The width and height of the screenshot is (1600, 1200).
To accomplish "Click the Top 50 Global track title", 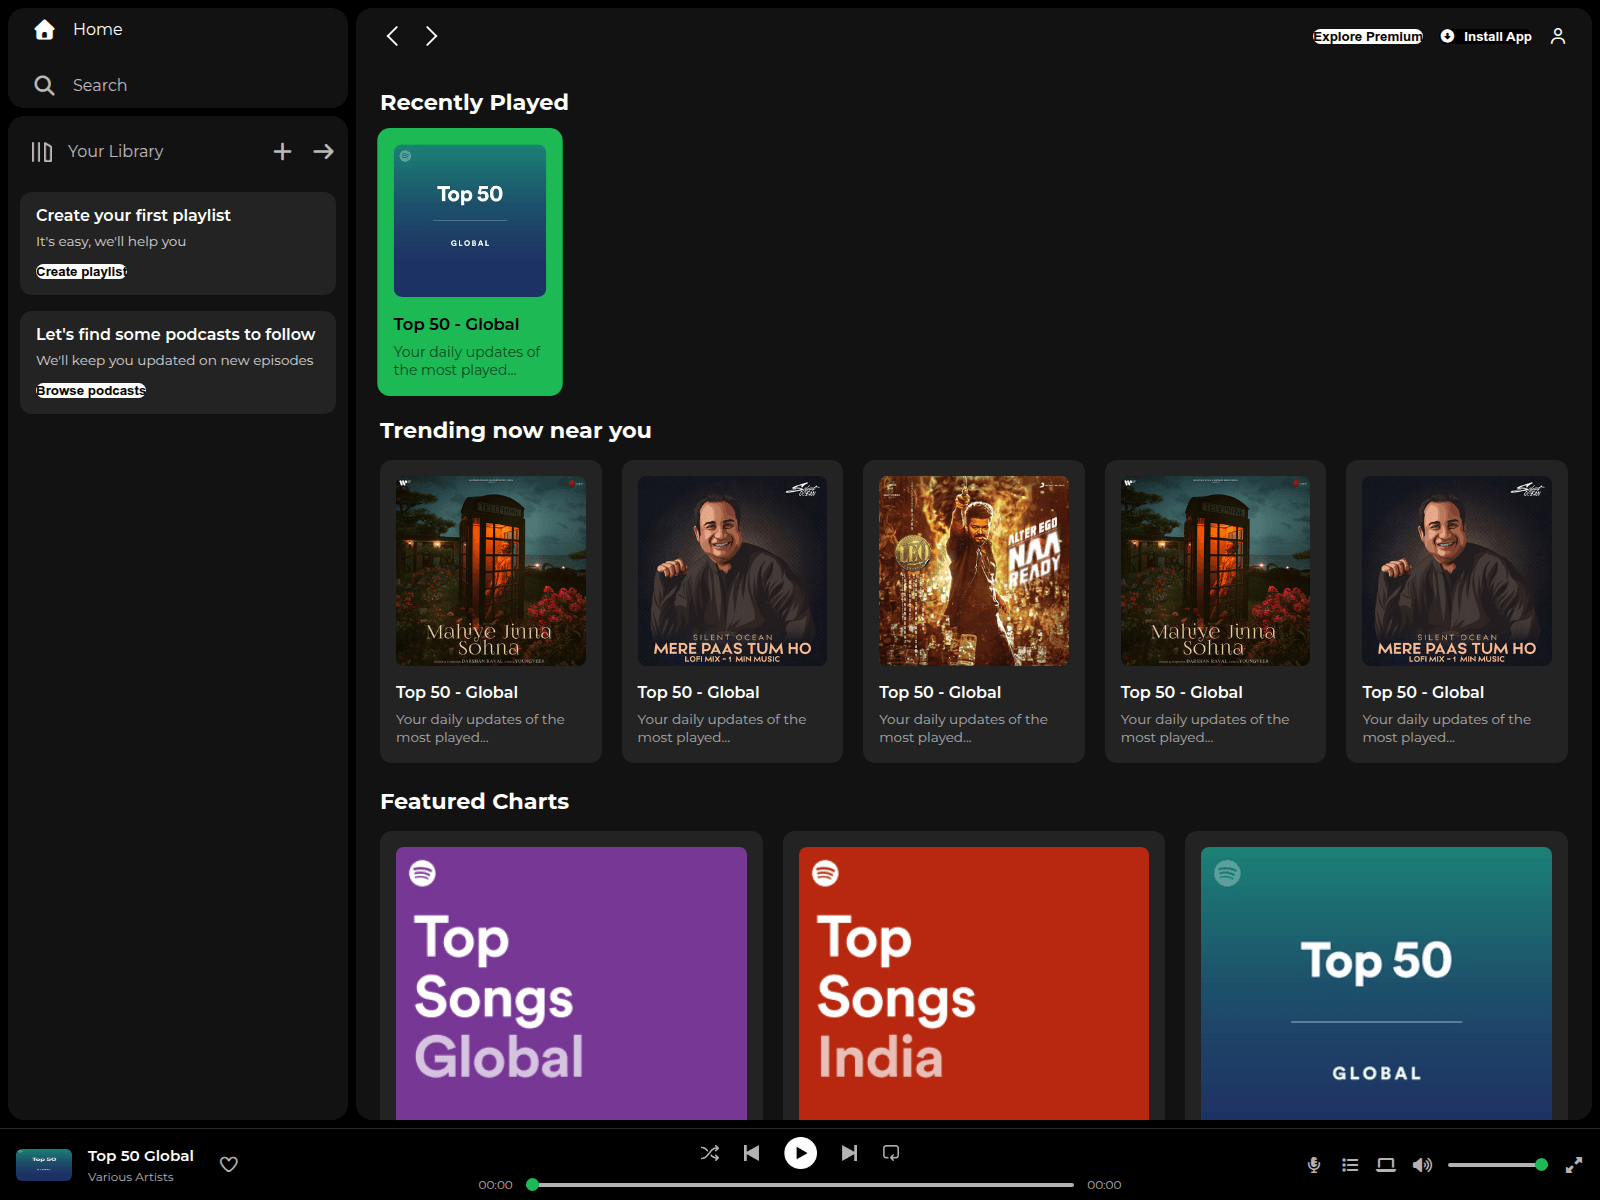I will tap(141, 1156).
